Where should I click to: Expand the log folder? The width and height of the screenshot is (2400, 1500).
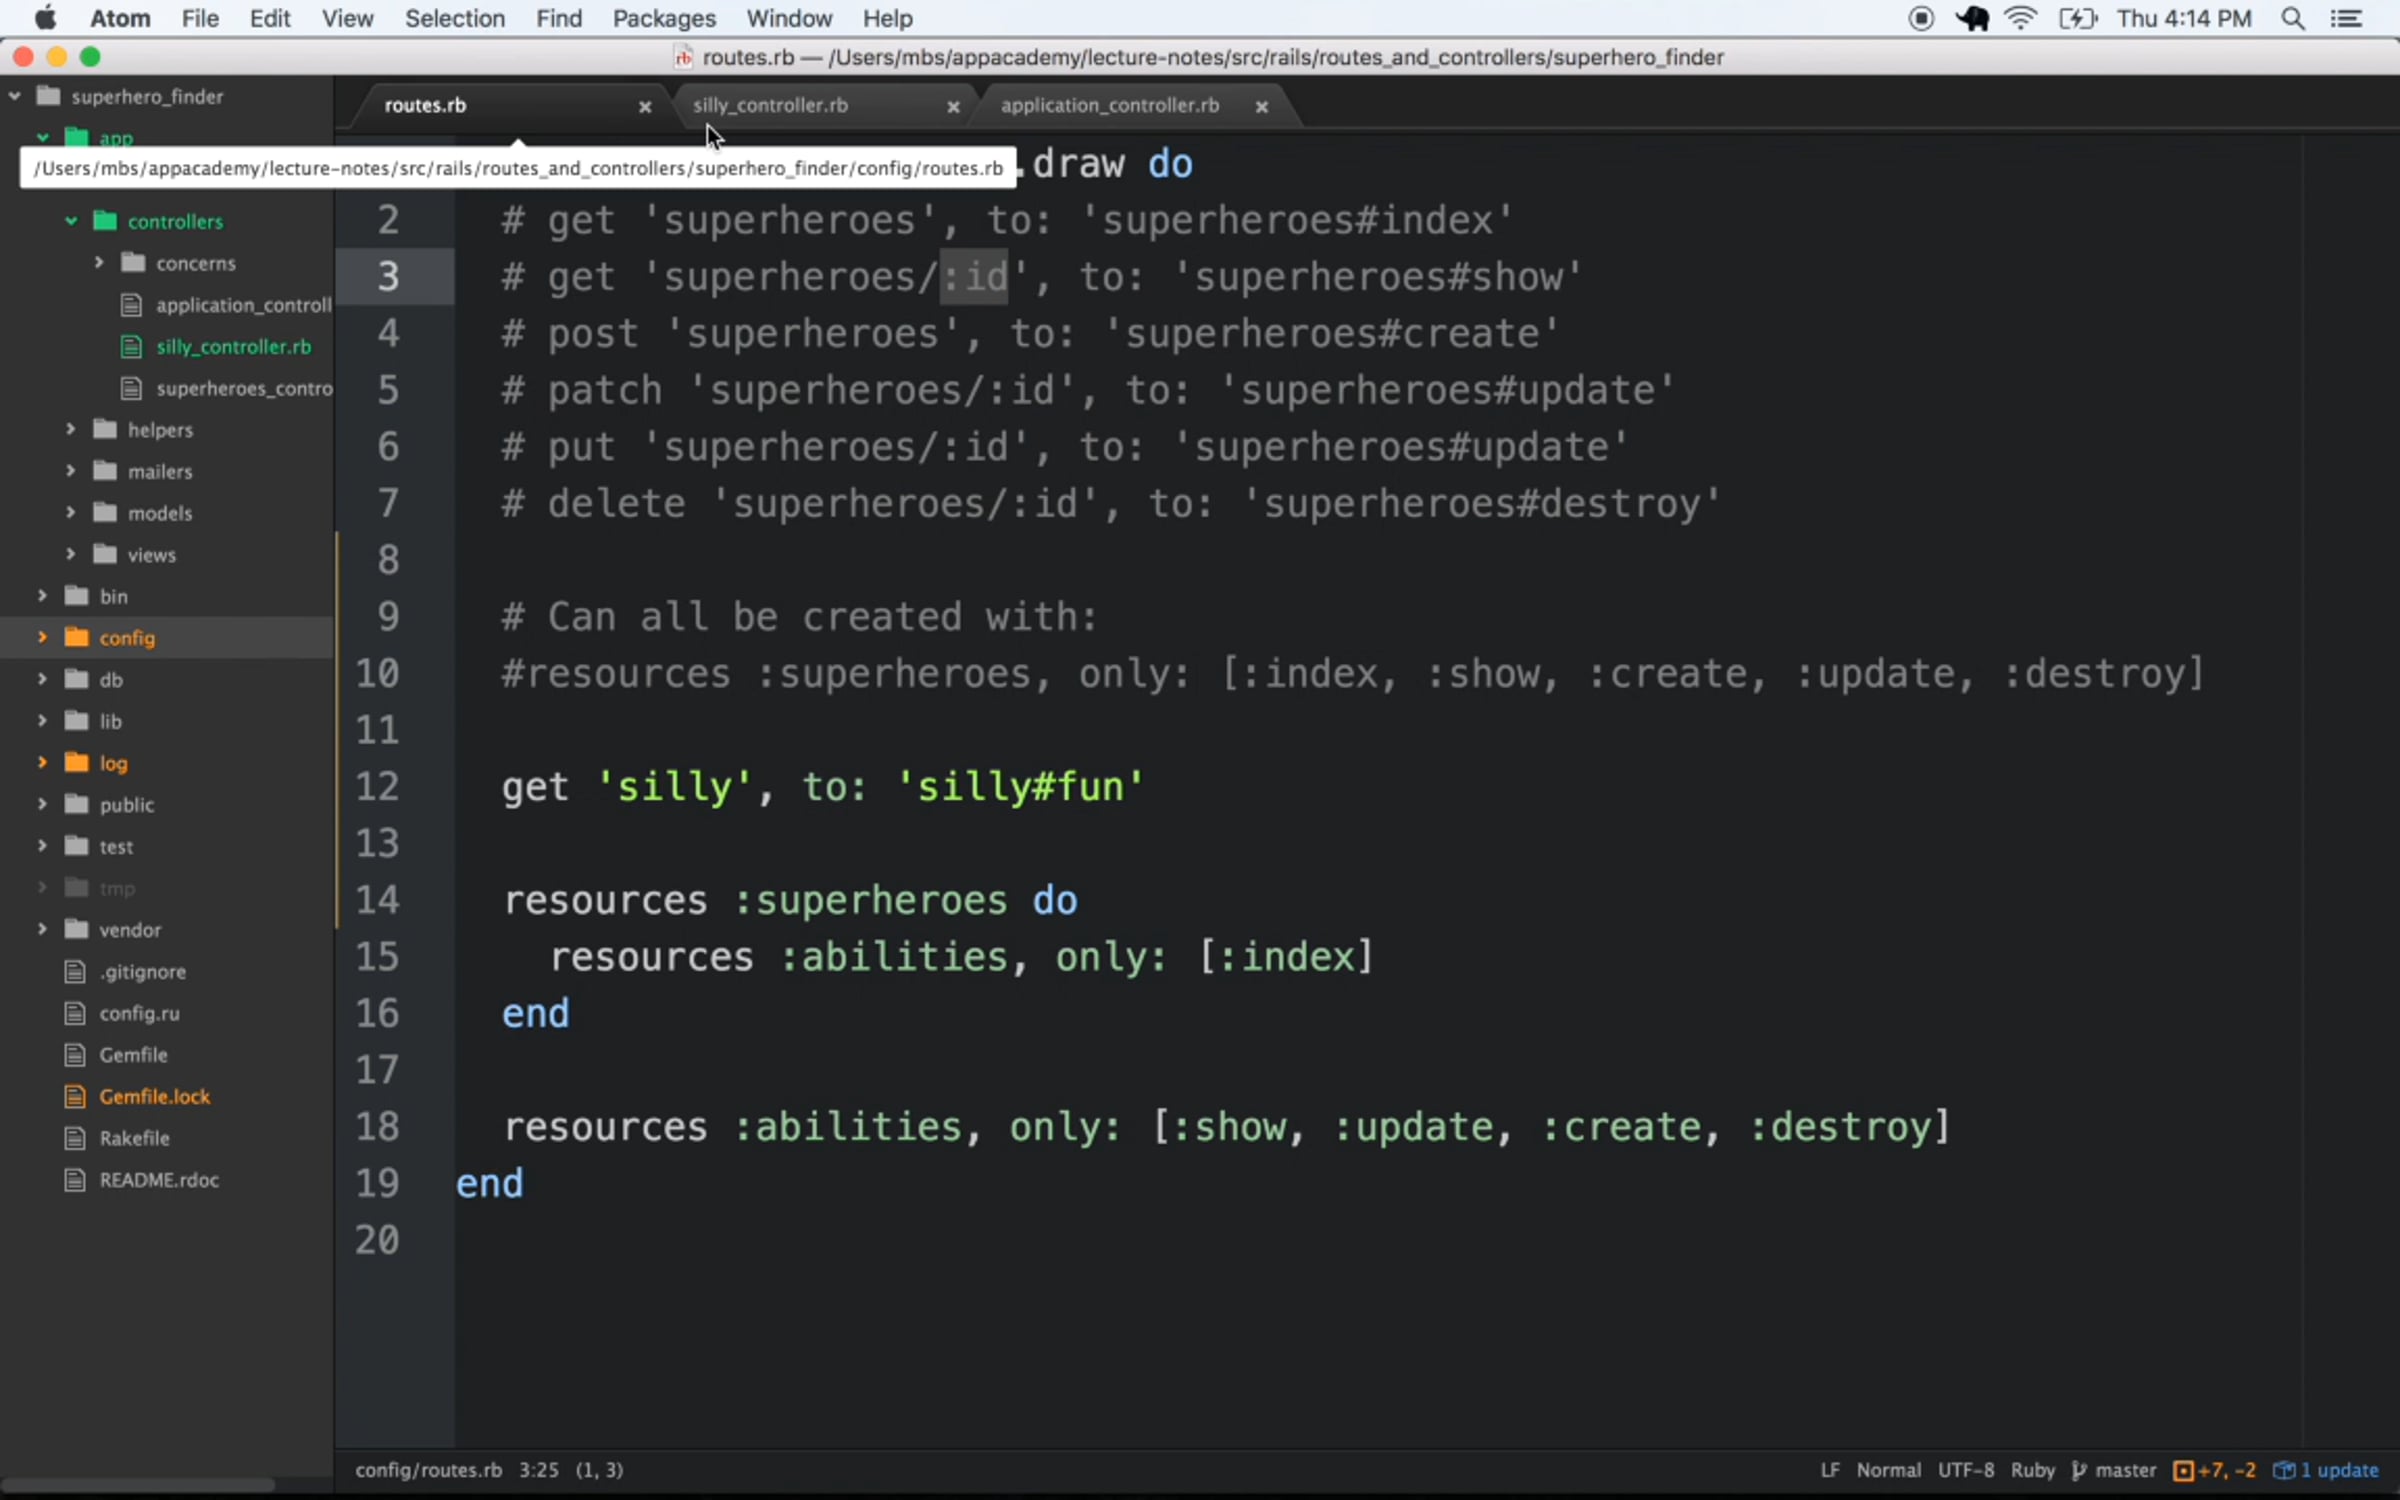[42, 762]
